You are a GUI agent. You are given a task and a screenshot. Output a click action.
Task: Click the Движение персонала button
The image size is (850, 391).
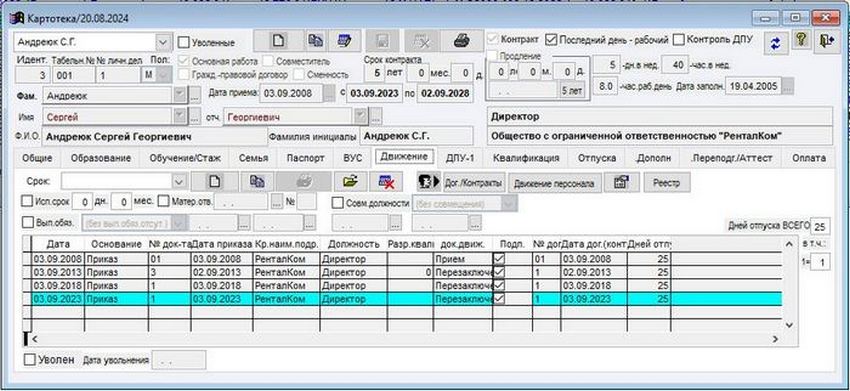555,183
